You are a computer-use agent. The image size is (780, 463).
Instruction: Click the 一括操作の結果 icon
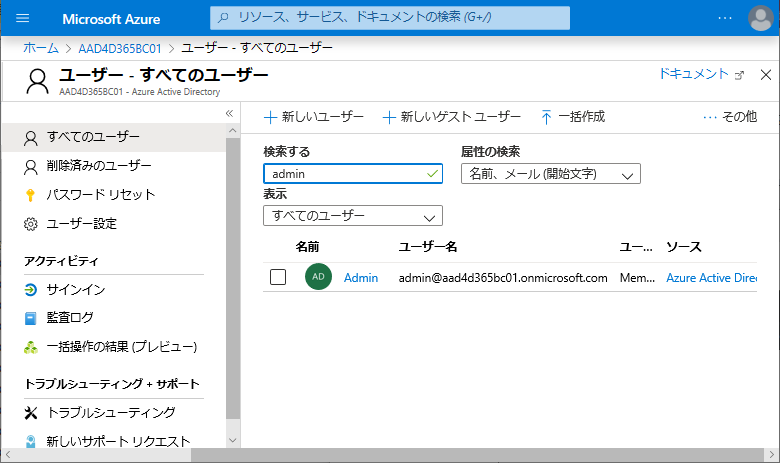(x=30, y=347)
